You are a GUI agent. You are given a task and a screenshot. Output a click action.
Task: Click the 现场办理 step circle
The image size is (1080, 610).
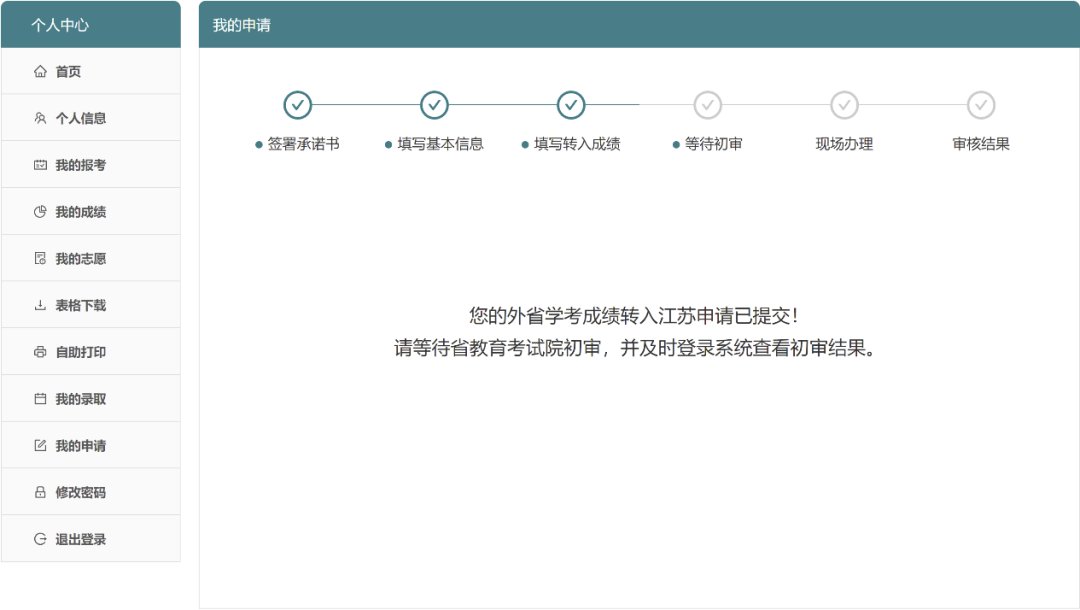tap(844, 105)
